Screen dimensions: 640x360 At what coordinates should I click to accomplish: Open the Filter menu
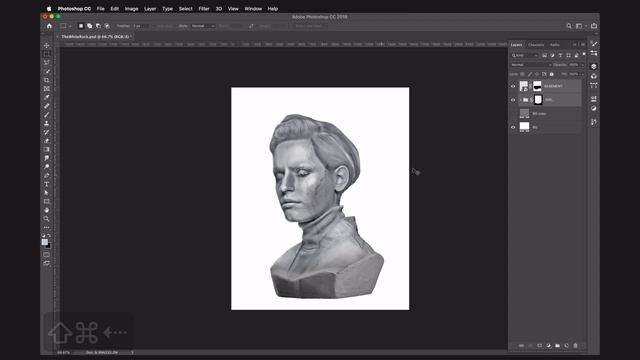click(204, 9)
